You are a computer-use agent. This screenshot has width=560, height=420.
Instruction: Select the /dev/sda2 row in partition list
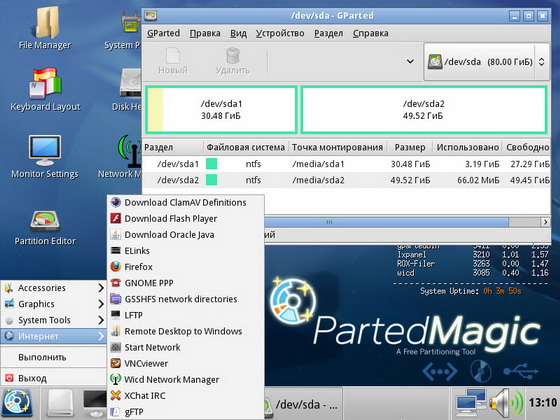[346, 180]
